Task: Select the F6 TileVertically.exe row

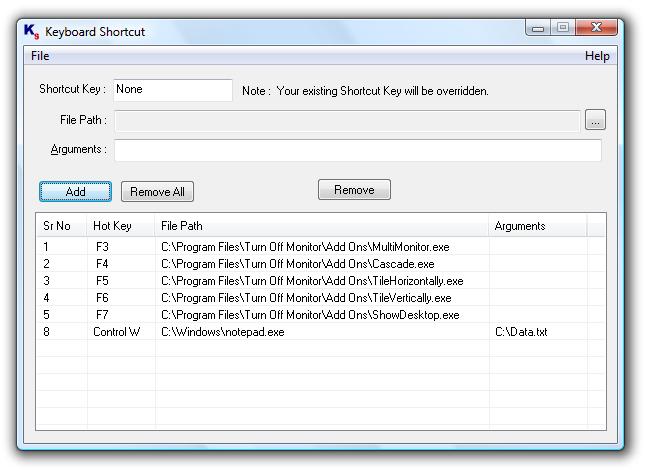Action: click(321, 298)
